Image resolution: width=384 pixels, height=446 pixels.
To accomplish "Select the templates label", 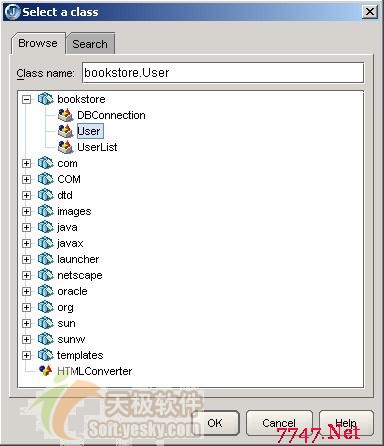I will tap(80, 355).
